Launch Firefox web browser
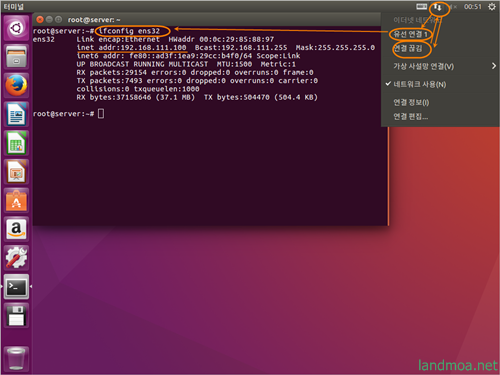 pos(16,85)
